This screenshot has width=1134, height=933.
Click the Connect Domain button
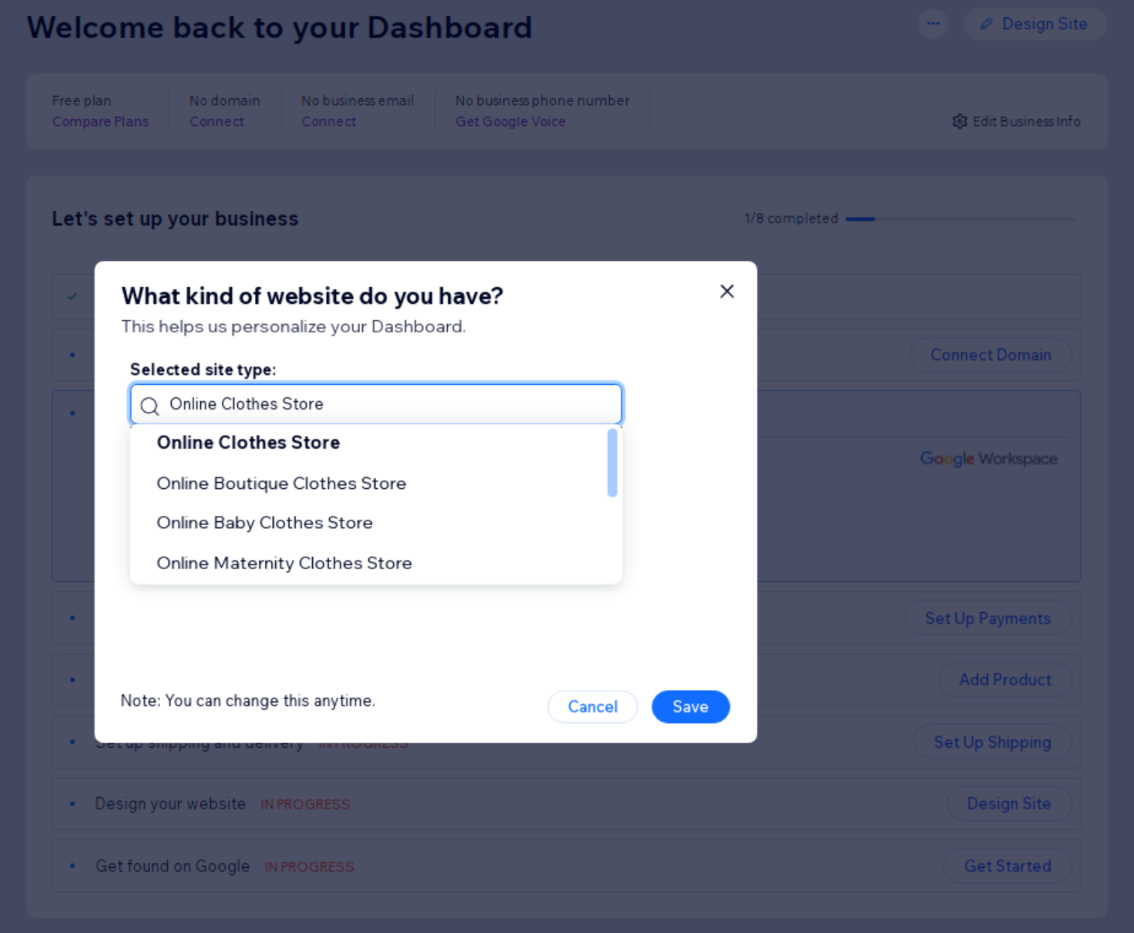[990, 355]
